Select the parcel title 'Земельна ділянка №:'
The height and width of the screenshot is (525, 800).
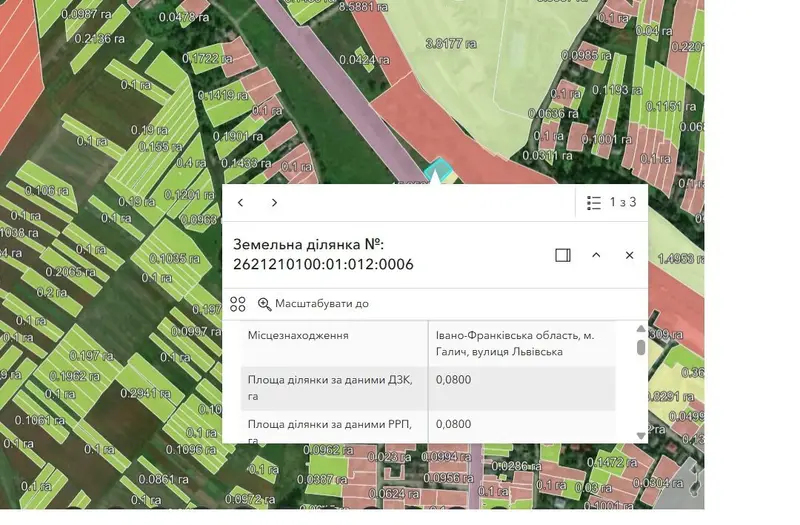click(x=309, y=244)
